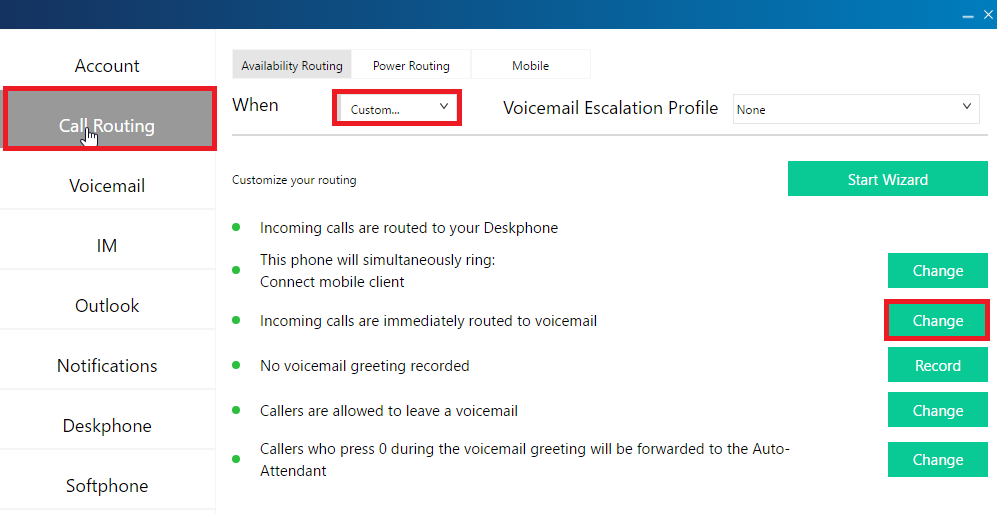The height and width of the screenshot is (514, 997).
Task: Record a voicemail greeting
Action: pos(937,366)
